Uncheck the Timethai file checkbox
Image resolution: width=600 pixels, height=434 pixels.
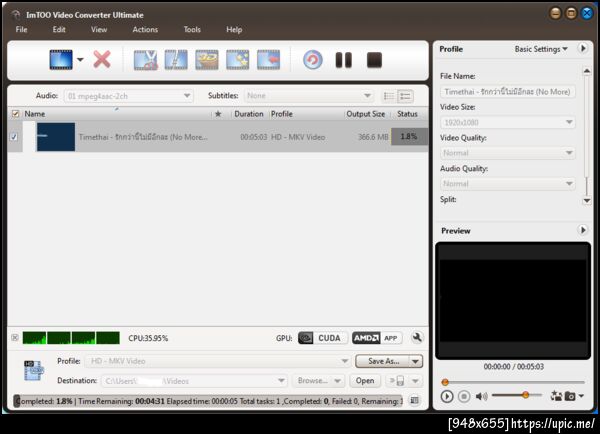14,137
